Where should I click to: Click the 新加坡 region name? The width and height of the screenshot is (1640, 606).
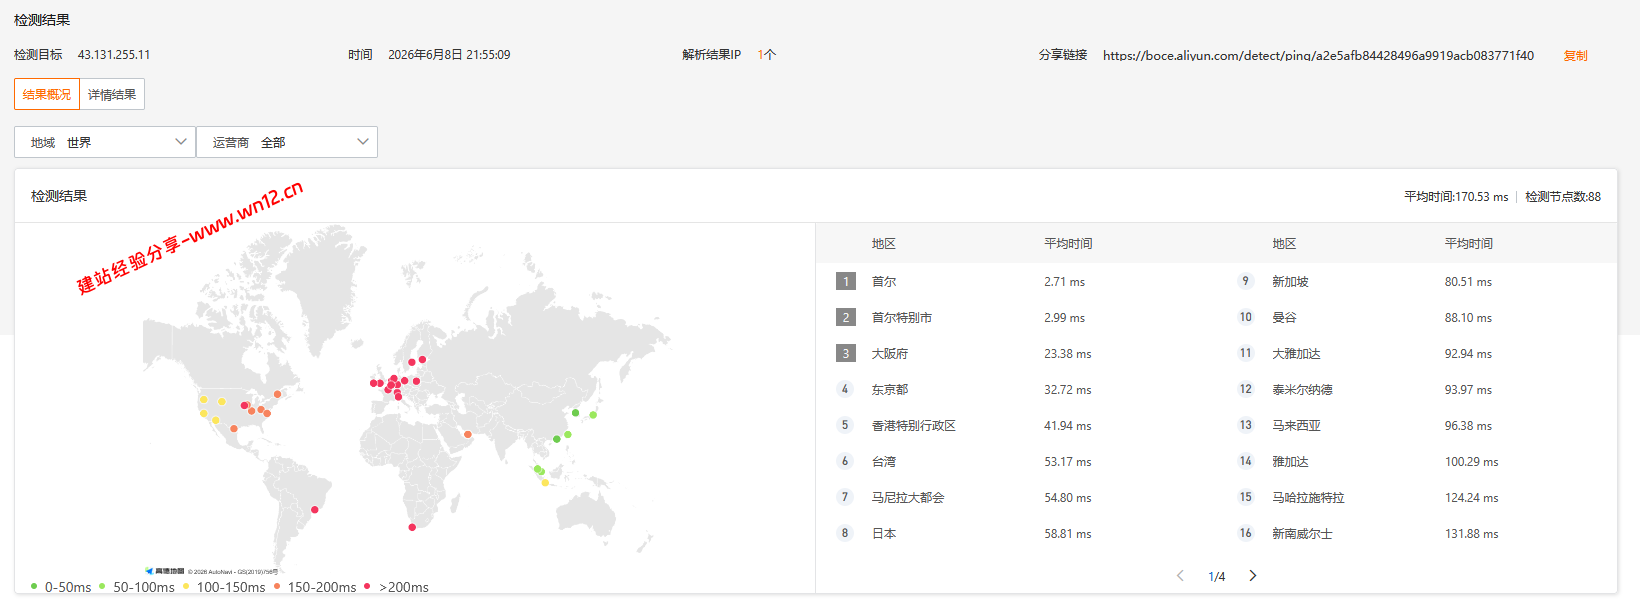pyautogui.click(x=1290, y=281)
